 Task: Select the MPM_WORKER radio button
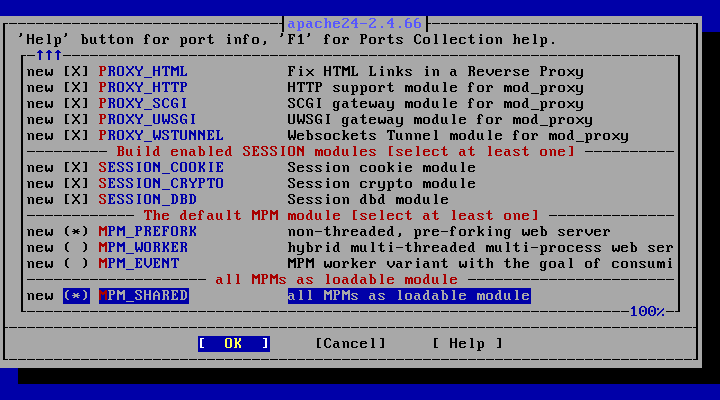76,248
